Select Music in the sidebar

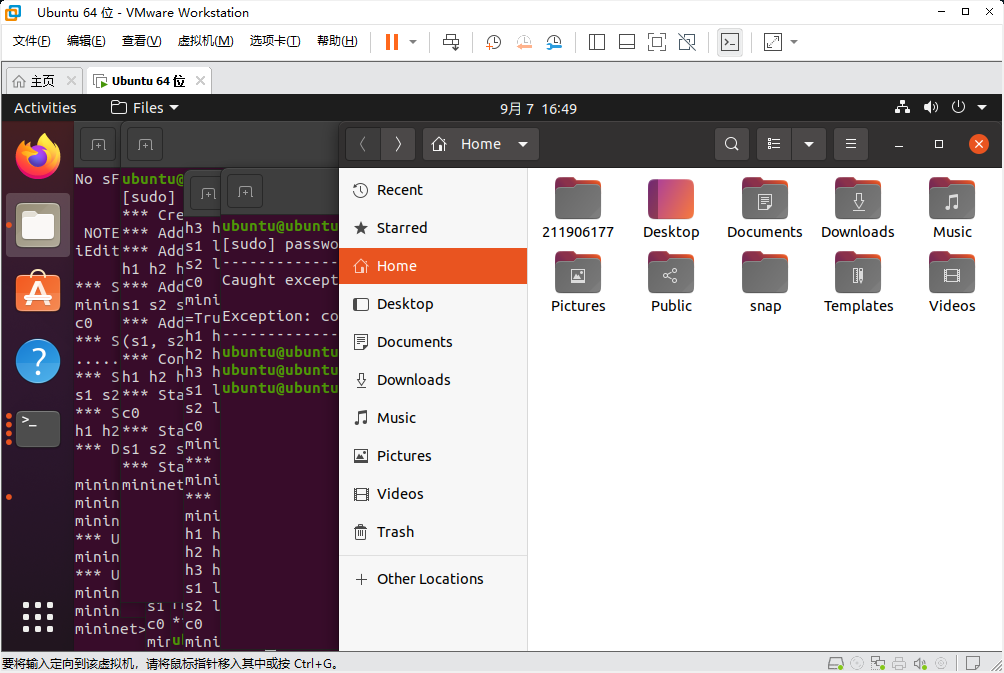pos(433,418)
